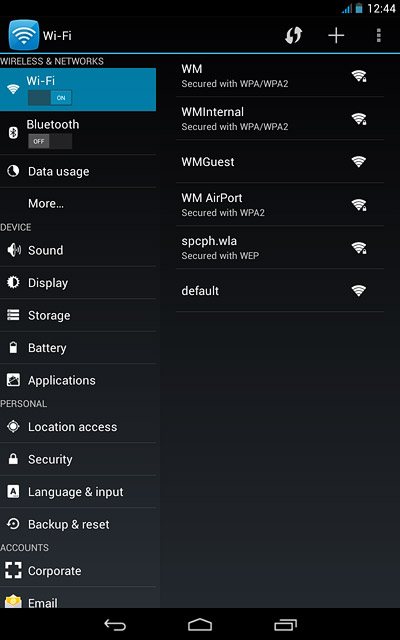Open Recent apps from navigation bar
The image size is (400, 640).
pos(285,624)
